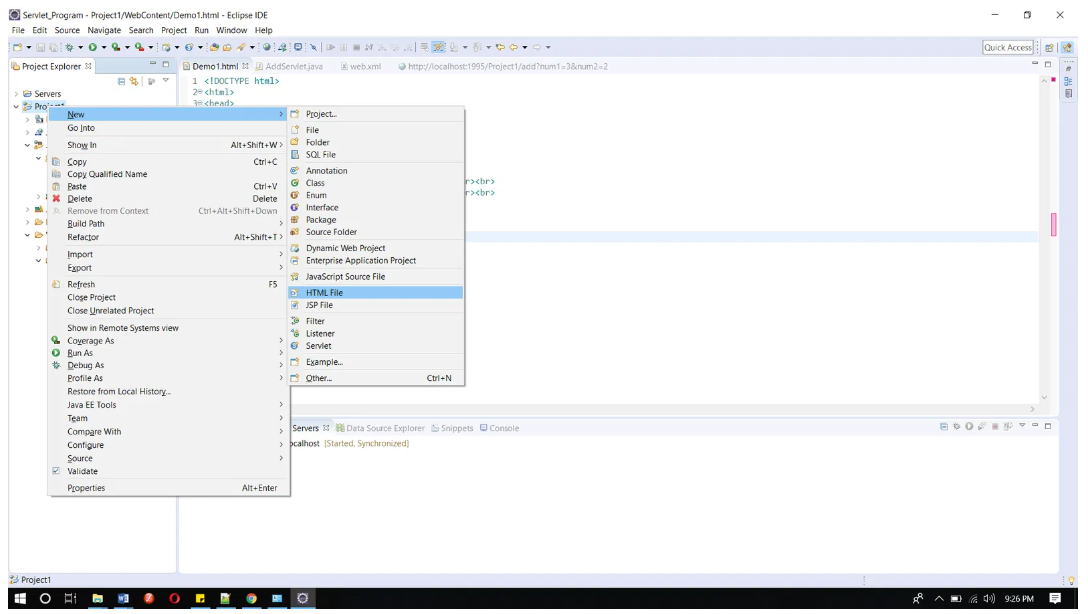This screenshot has width=1088, height=614.
Task: Select HTML File from the New submenu
Action: (324, 293)
